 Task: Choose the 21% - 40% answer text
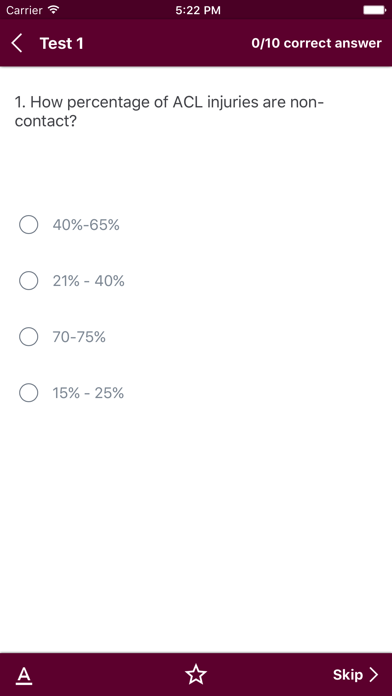[x=88, y=281]
